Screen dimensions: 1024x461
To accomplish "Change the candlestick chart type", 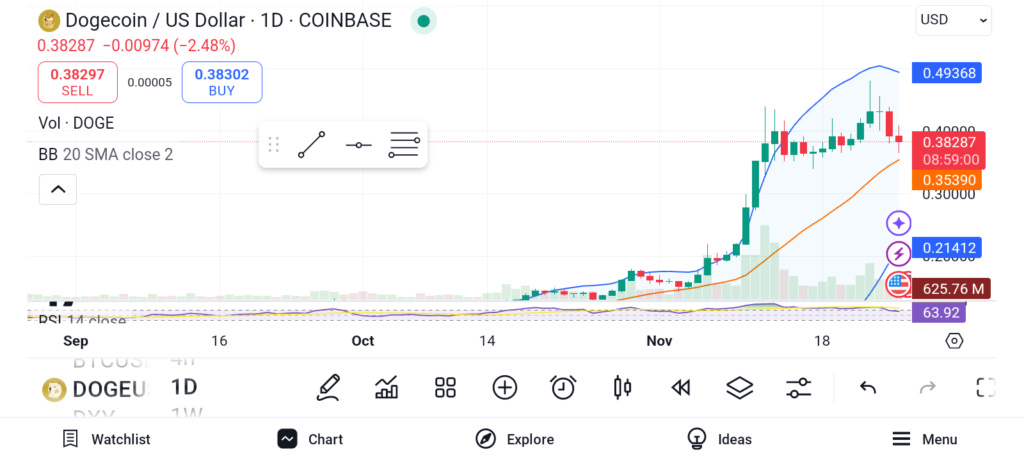I will coord(622,388).
